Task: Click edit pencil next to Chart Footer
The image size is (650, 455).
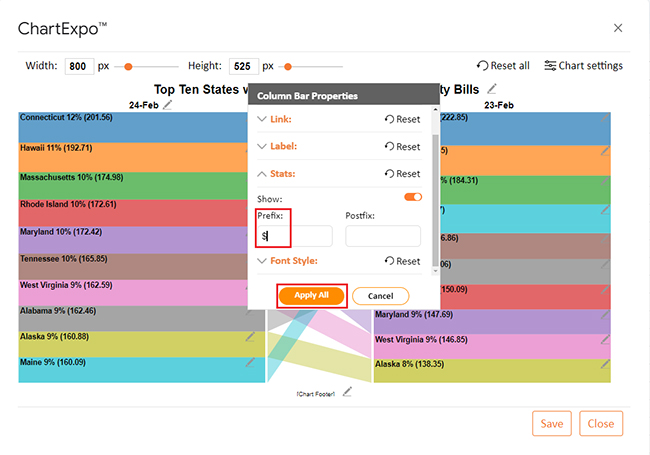Action: [x=347, y=391]
